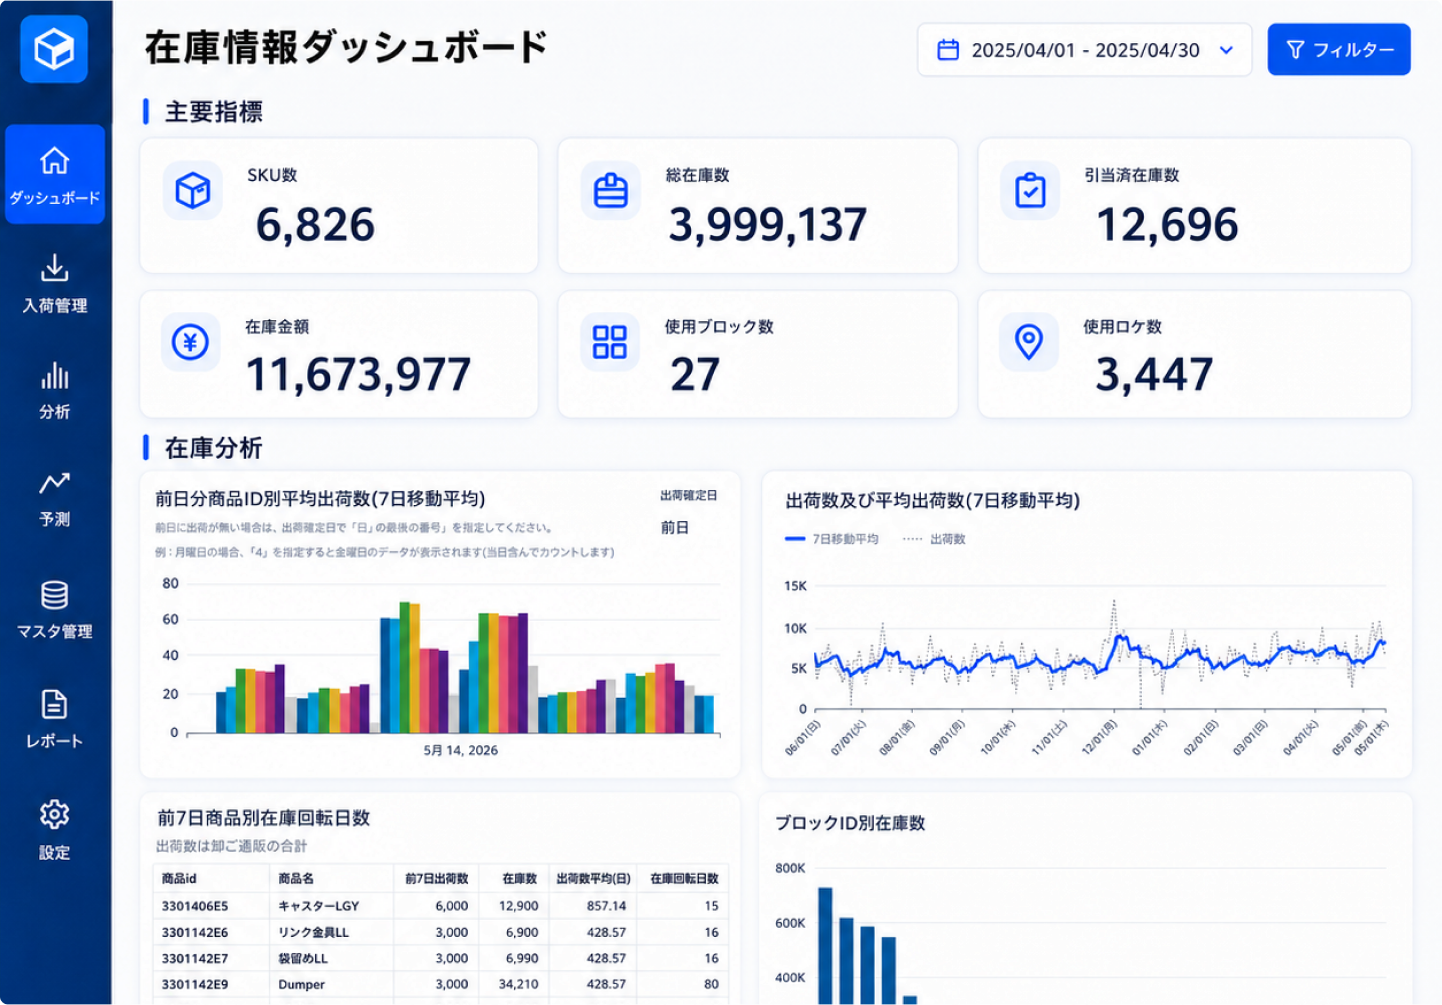Select product row 3301142E9
Image resolution: width=1442 pixels, height=1005 pixels.
(x=441, y=984)
